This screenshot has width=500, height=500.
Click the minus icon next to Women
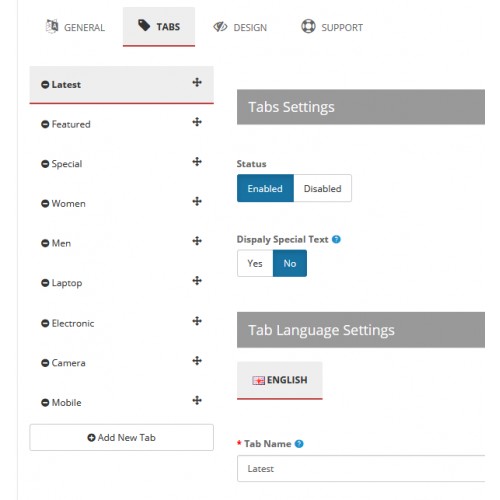(45, 204)
